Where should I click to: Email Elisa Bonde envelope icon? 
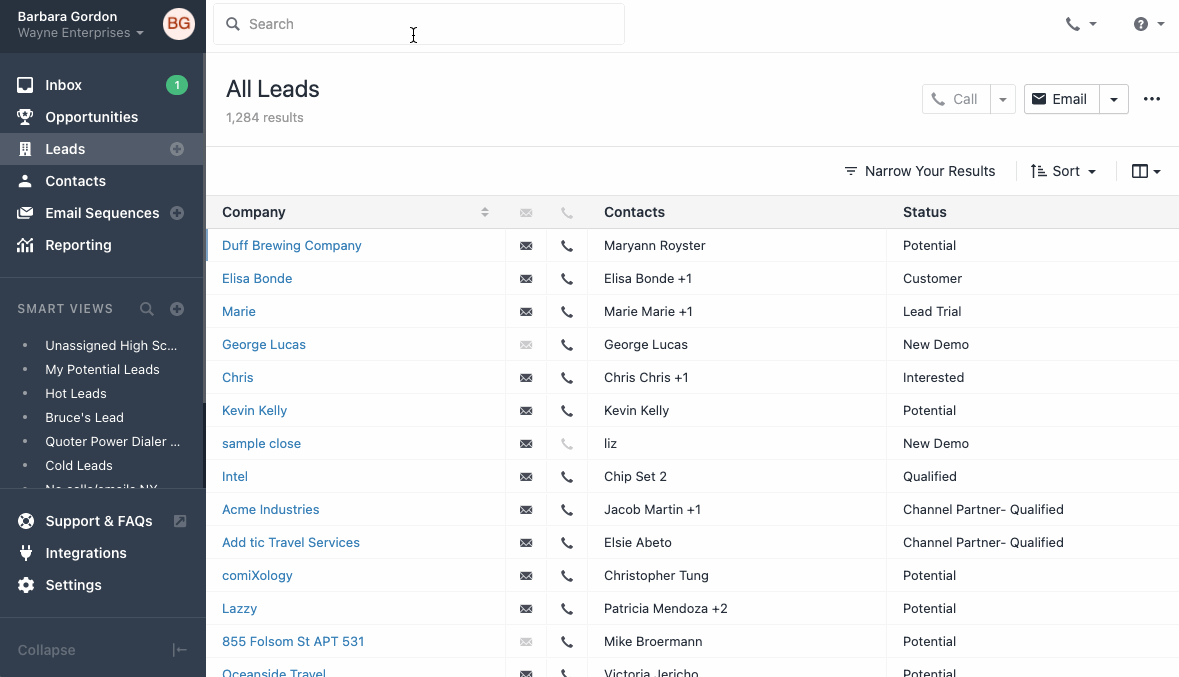(526, 279)
